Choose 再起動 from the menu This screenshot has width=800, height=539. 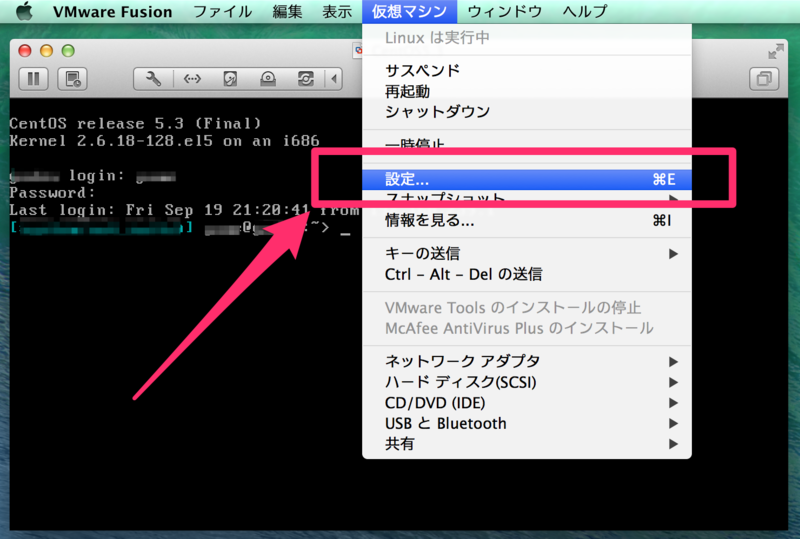coord(527,91)
